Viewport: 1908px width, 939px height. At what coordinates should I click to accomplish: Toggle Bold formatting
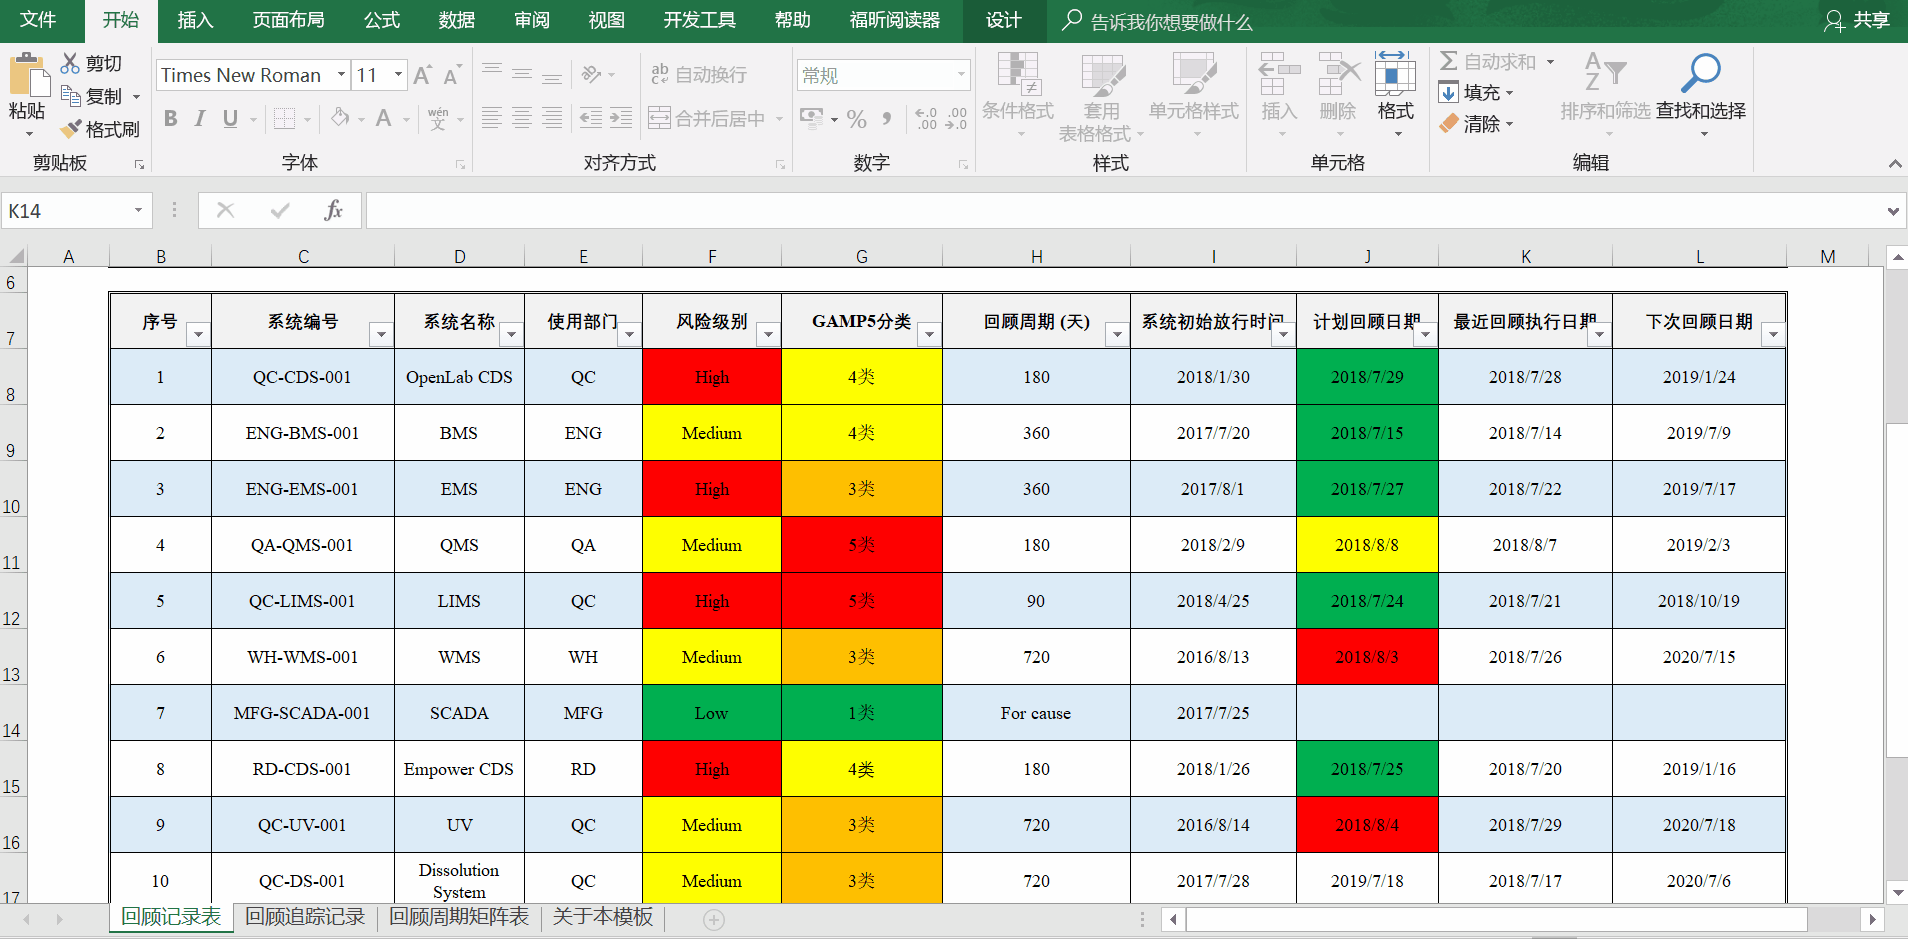coord(171,118)
